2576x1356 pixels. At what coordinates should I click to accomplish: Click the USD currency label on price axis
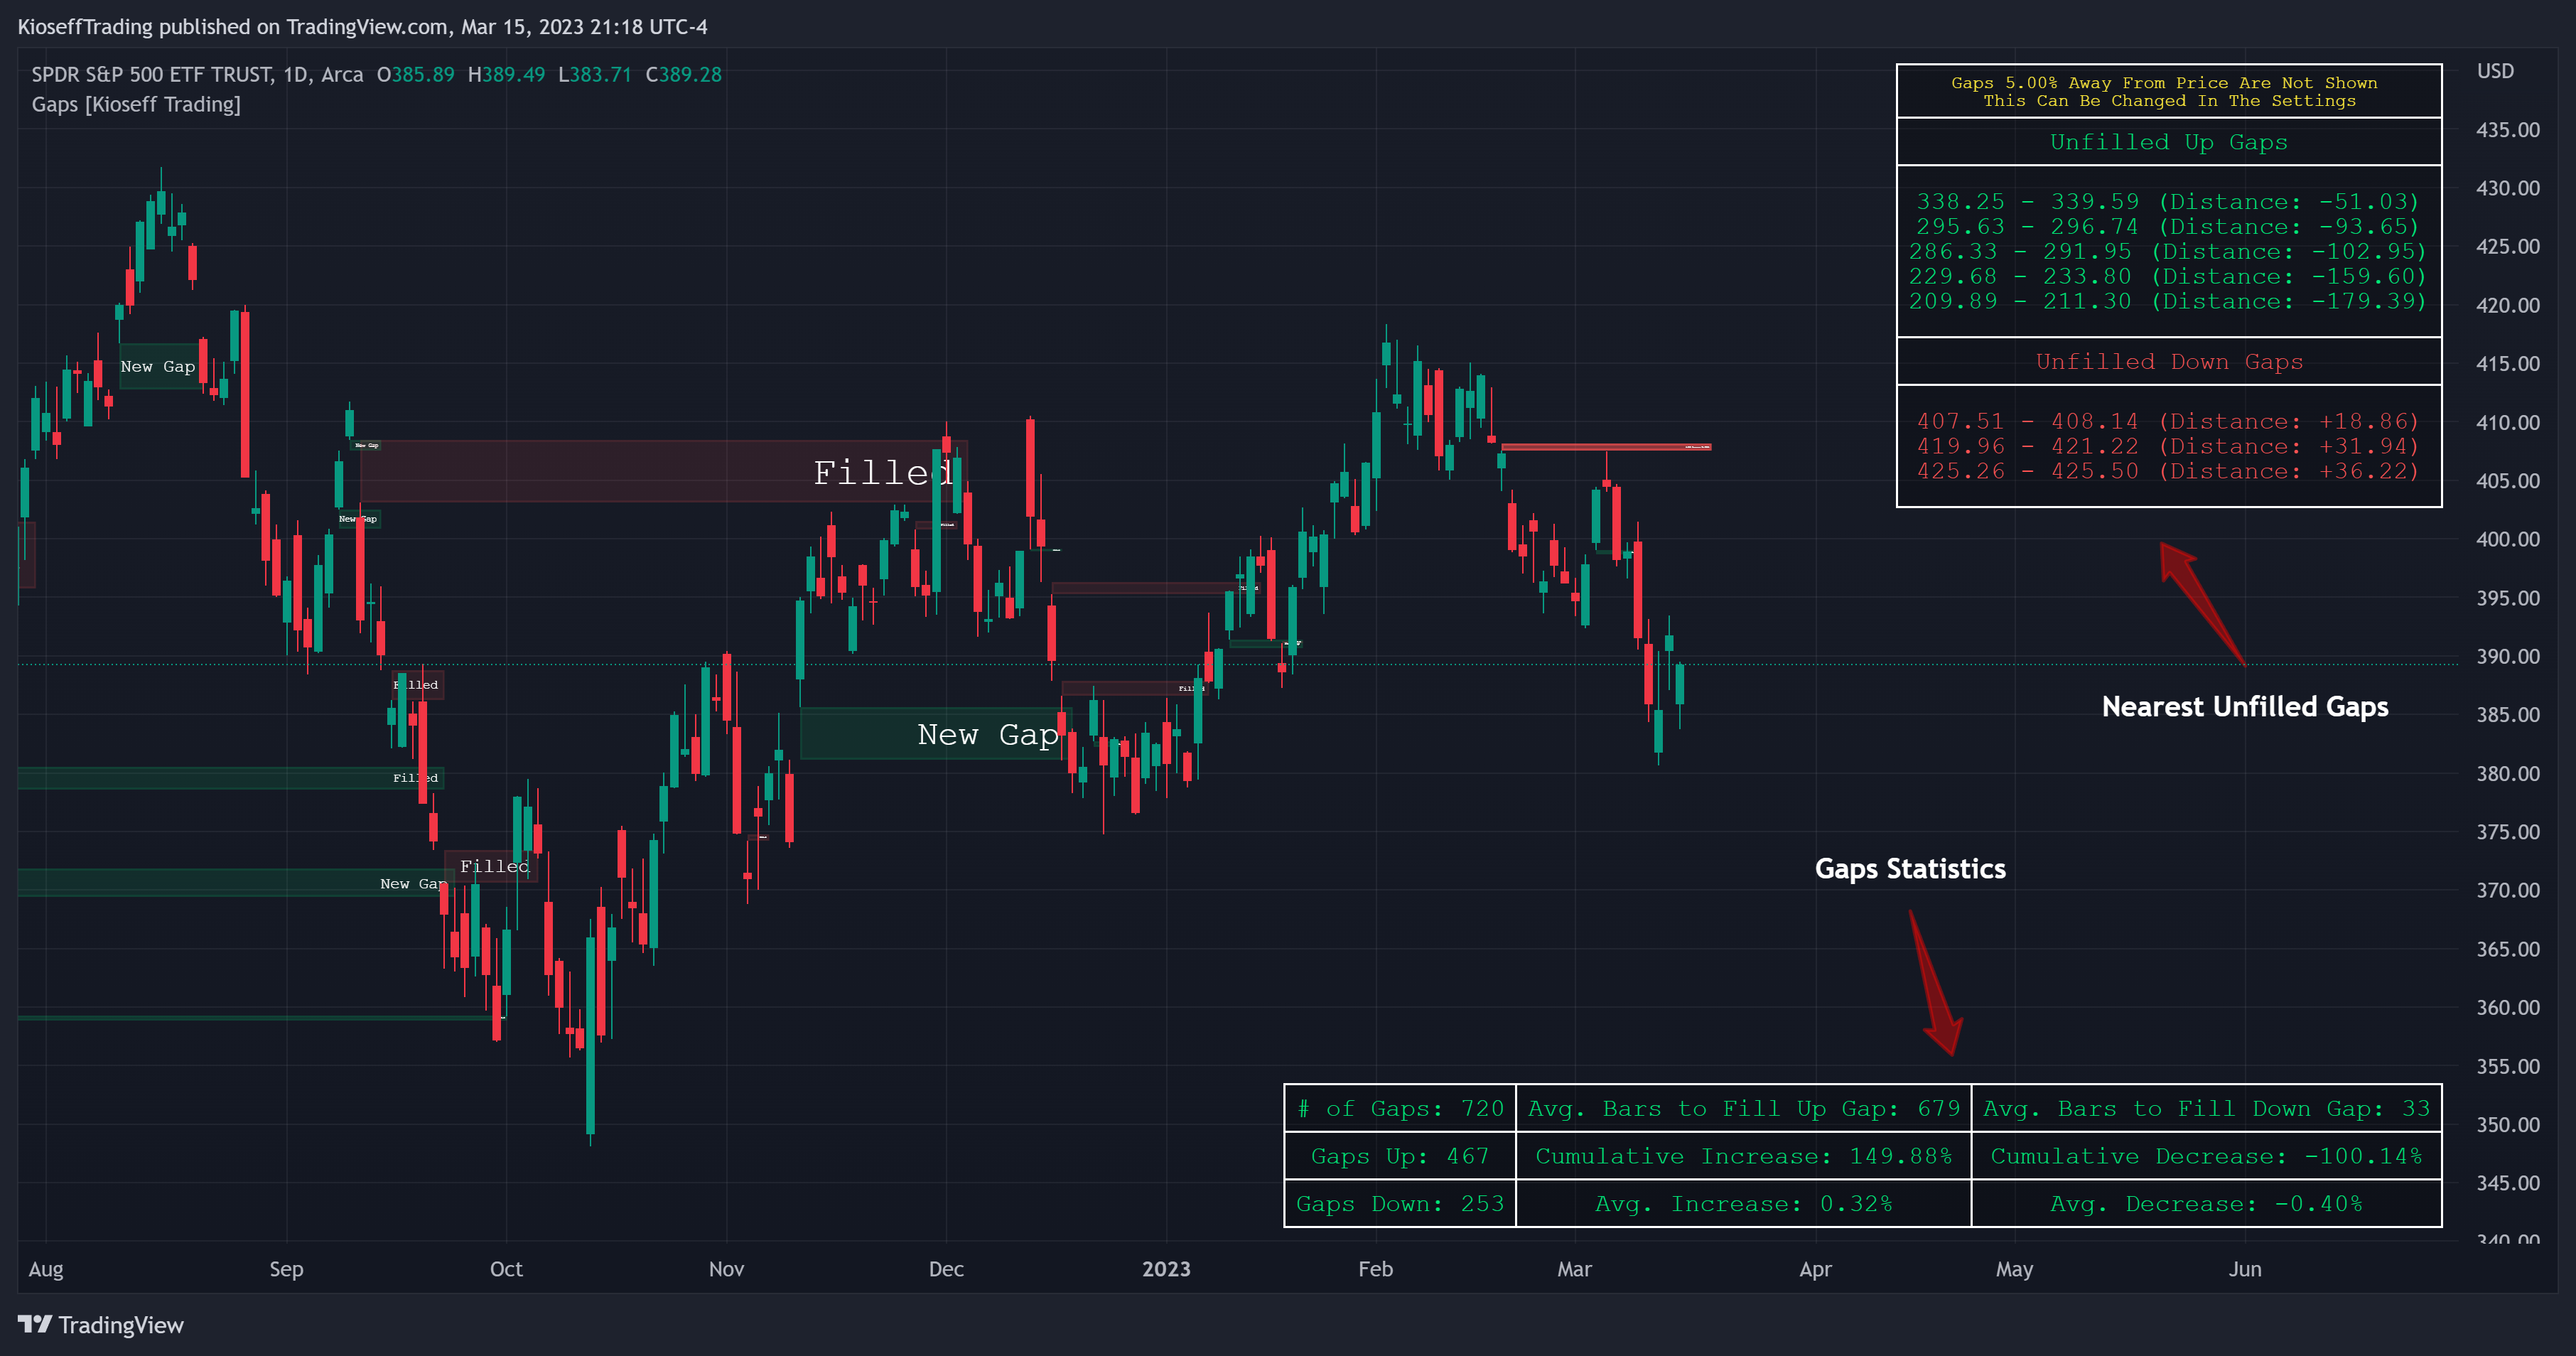pos(2495,71)
